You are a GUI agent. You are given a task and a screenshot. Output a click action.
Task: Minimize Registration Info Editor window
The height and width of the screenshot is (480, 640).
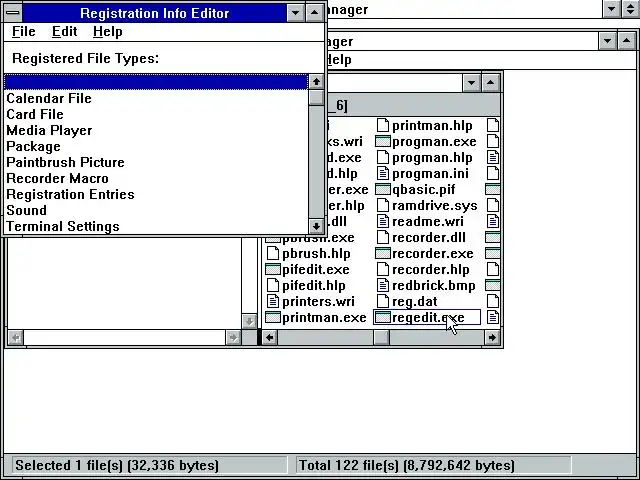[x=296, y=13]
